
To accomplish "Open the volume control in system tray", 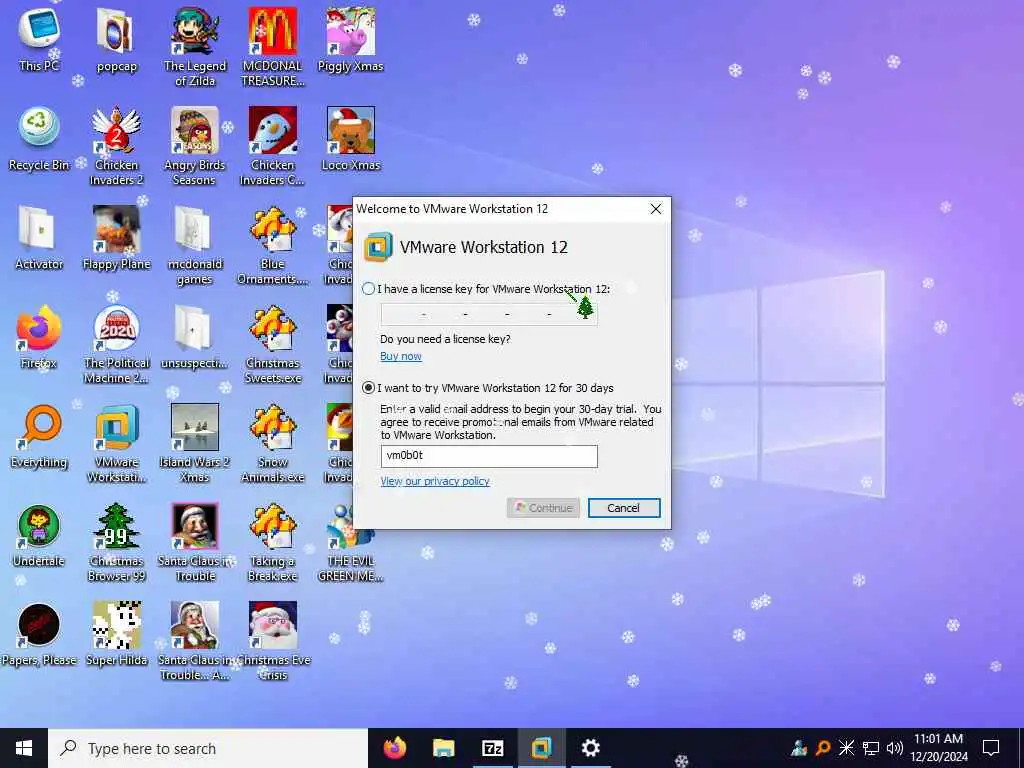I will pos(895,748).
